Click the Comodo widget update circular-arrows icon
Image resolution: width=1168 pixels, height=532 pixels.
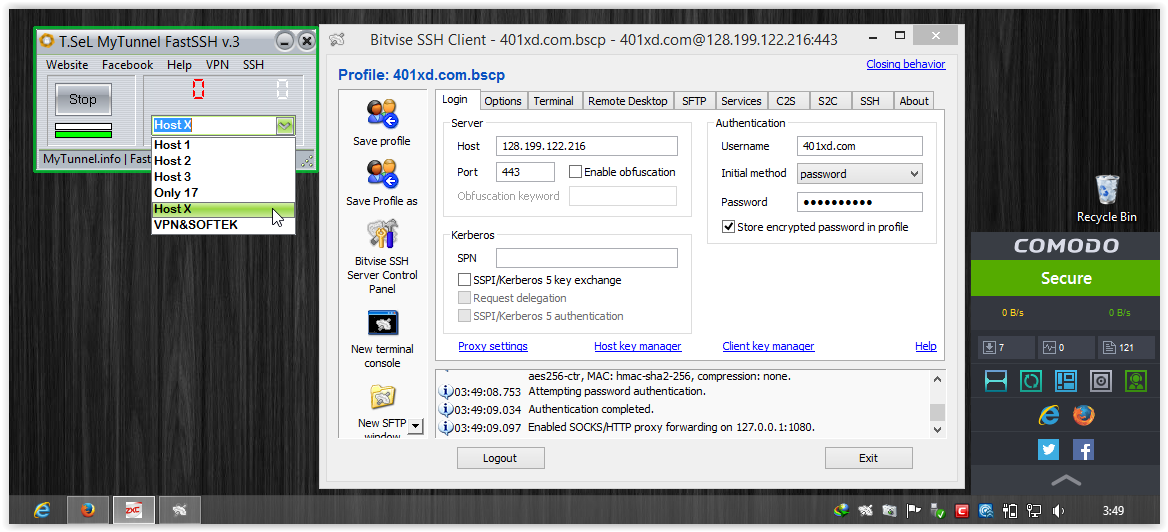(1031, 381)
